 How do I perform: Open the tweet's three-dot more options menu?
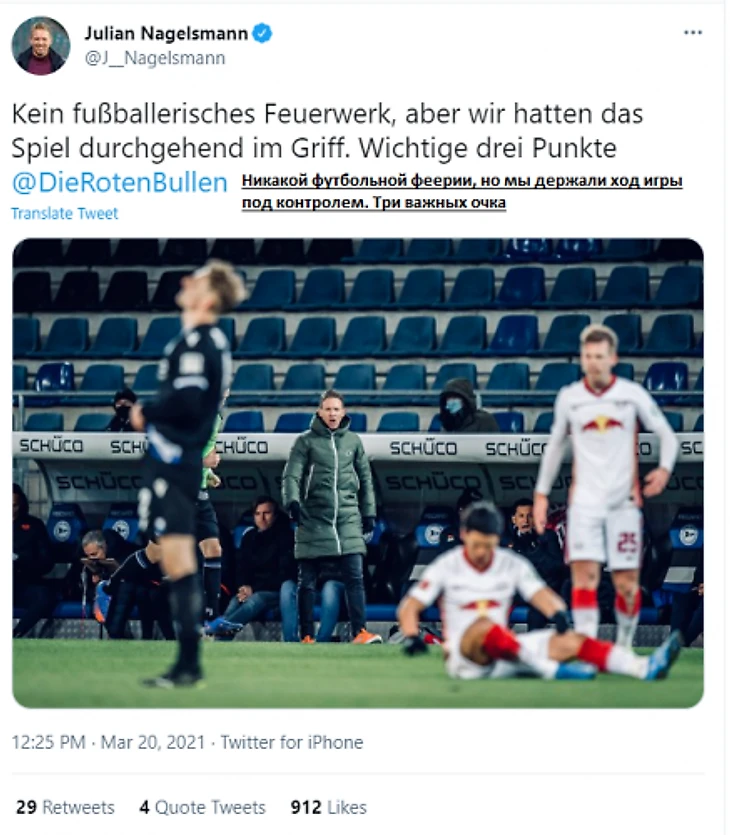point(692,33)
